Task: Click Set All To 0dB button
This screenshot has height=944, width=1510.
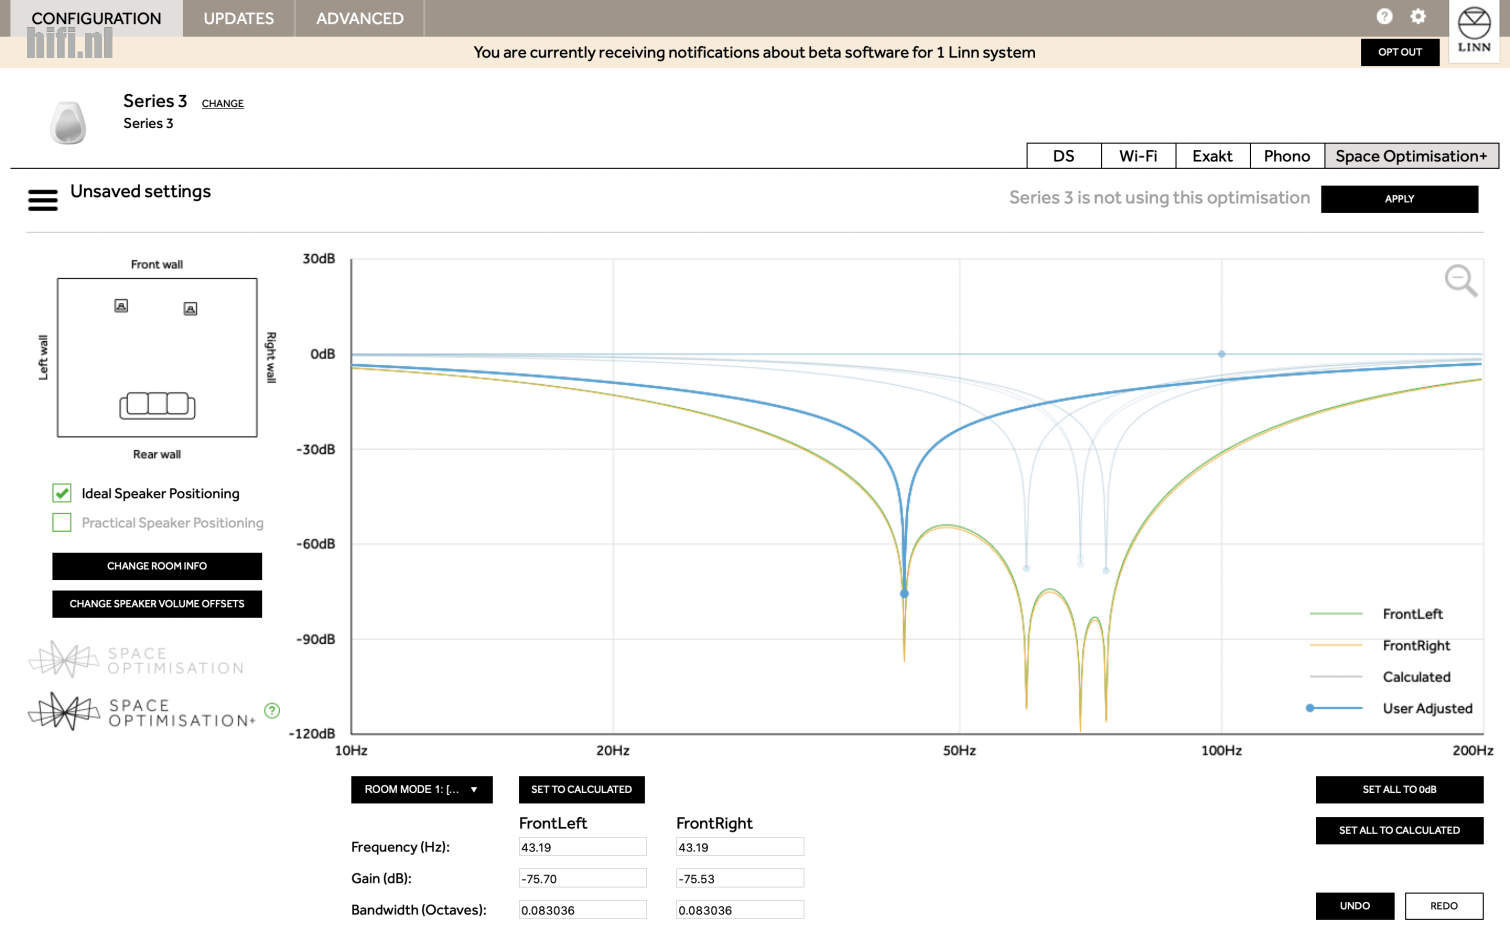Action: 1399,790
